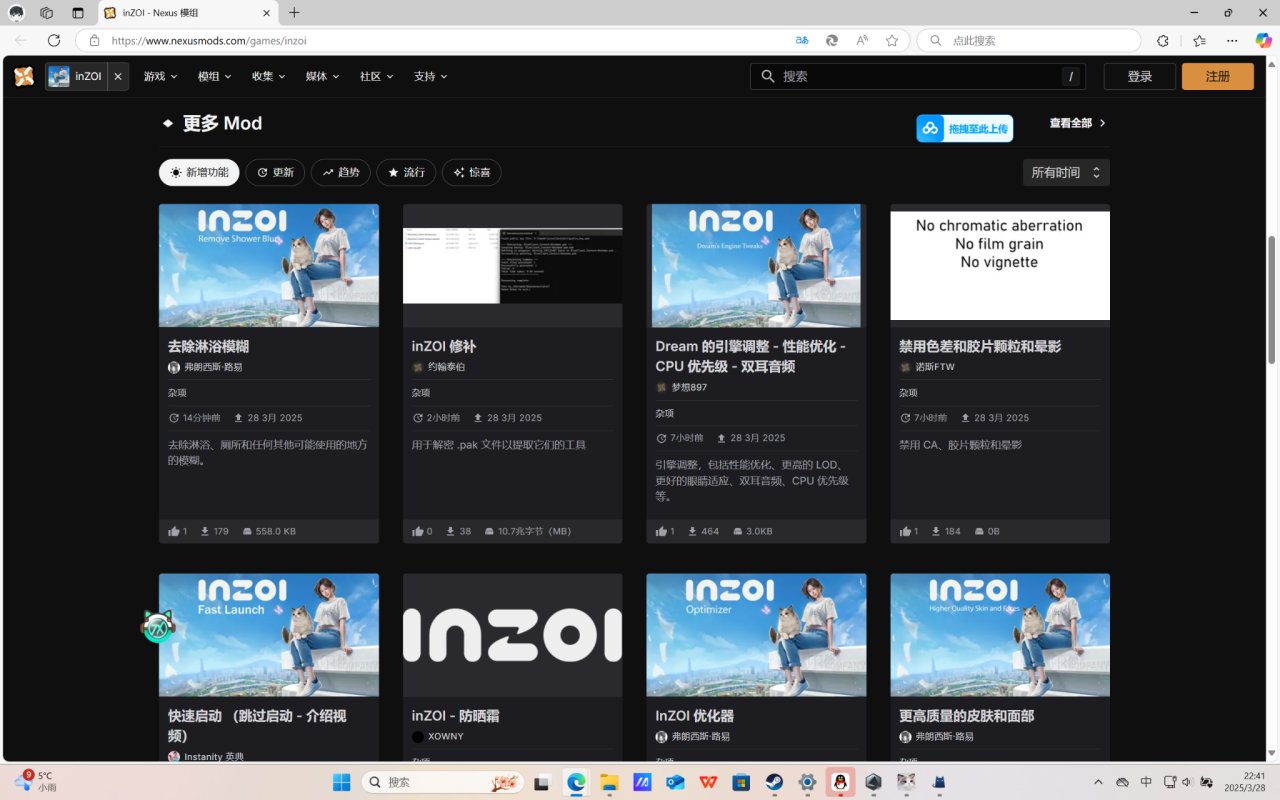Expand the 支持 menu
Viewport: 1280px width, 800px height.
(x=430, y=76)
